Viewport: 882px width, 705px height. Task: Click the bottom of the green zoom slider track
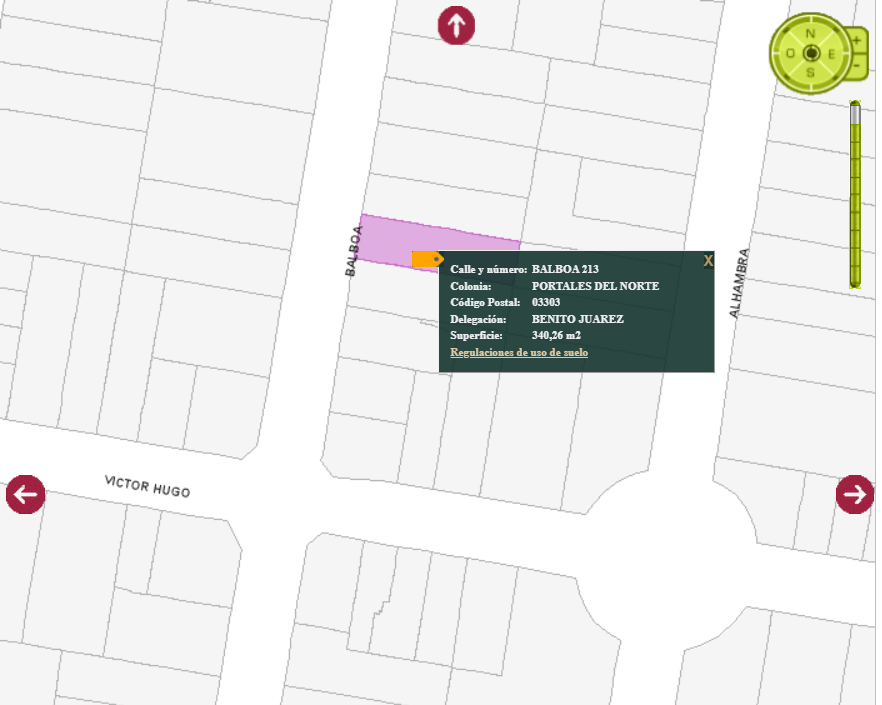tap(855, 281)
